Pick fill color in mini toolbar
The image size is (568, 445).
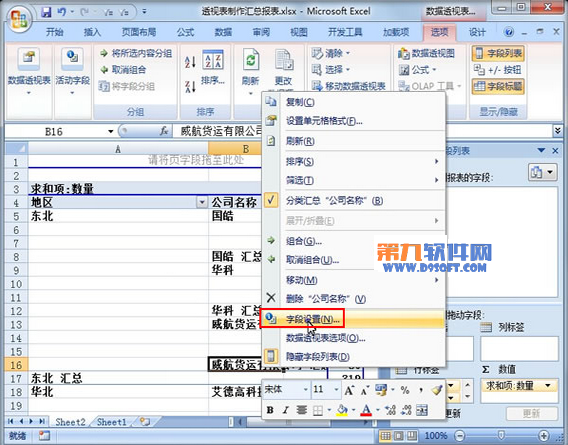(x=342, y=410)
